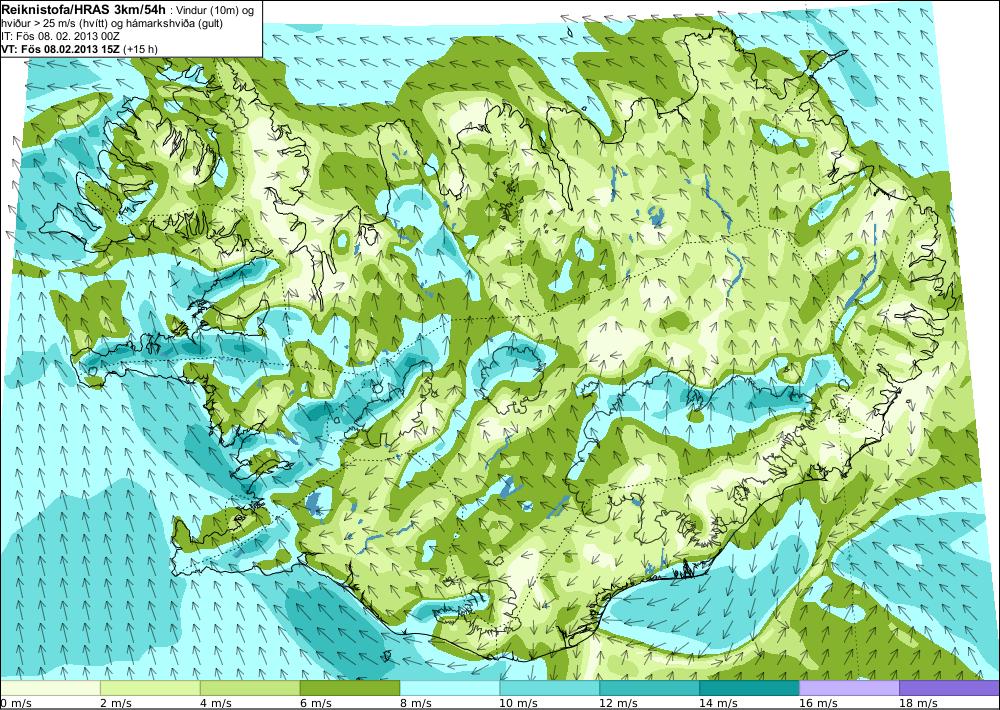Click the cyan 10–12 m/s legend swatch

tap(550, 688)
